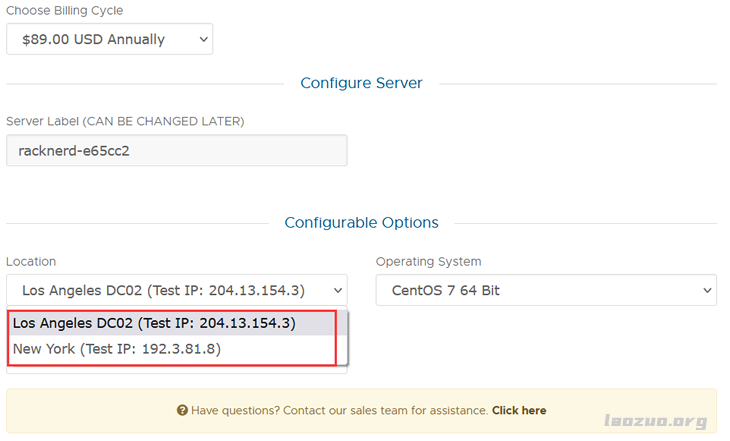Click the Location dropdown chevron arrow
730x441 pixels.
tap(337, 291)
